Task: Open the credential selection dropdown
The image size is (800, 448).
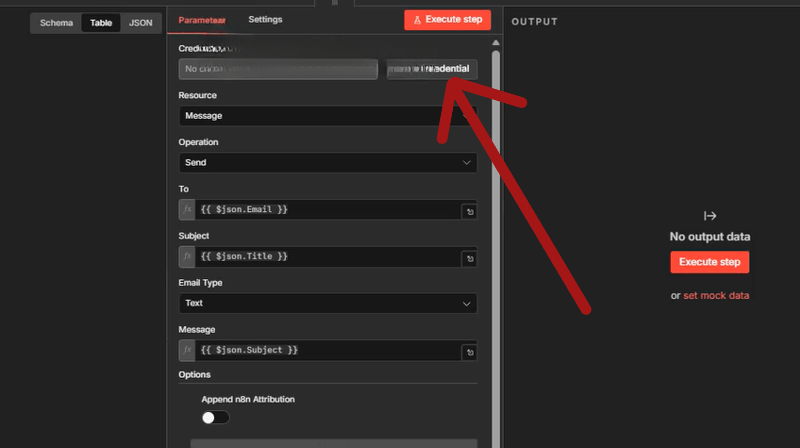Action: (x=278, y=69)
